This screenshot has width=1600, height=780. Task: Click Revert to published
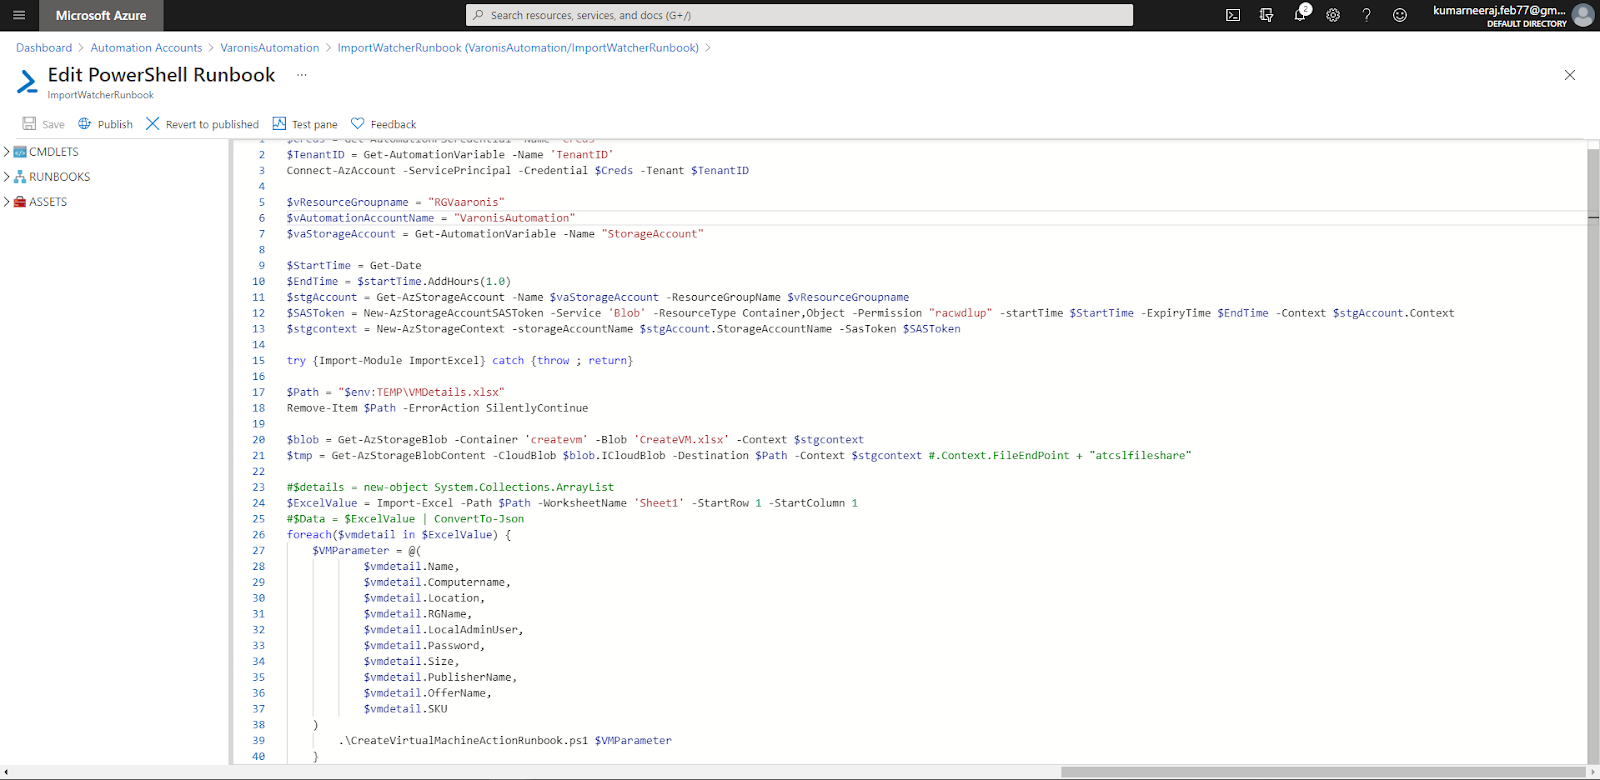(202, 124)
